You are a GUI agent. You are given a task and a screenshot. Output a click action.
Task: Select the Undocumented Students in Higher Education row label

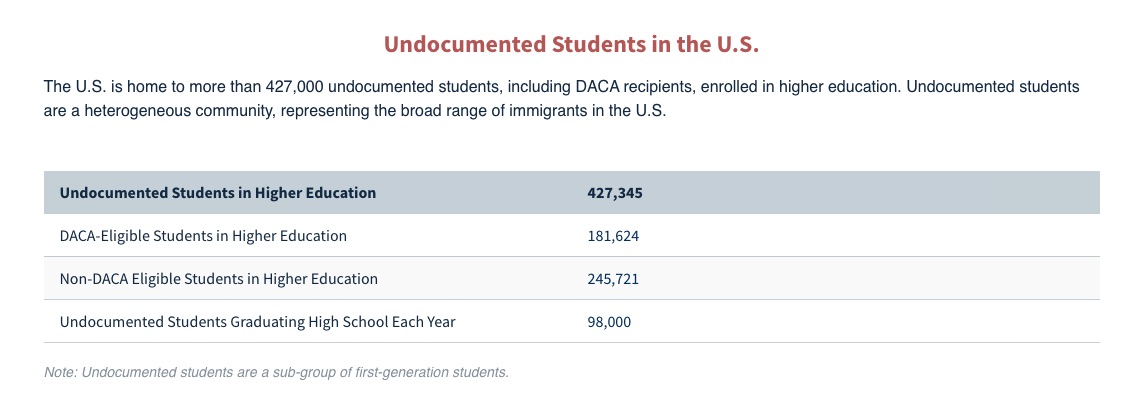(217, 193)
